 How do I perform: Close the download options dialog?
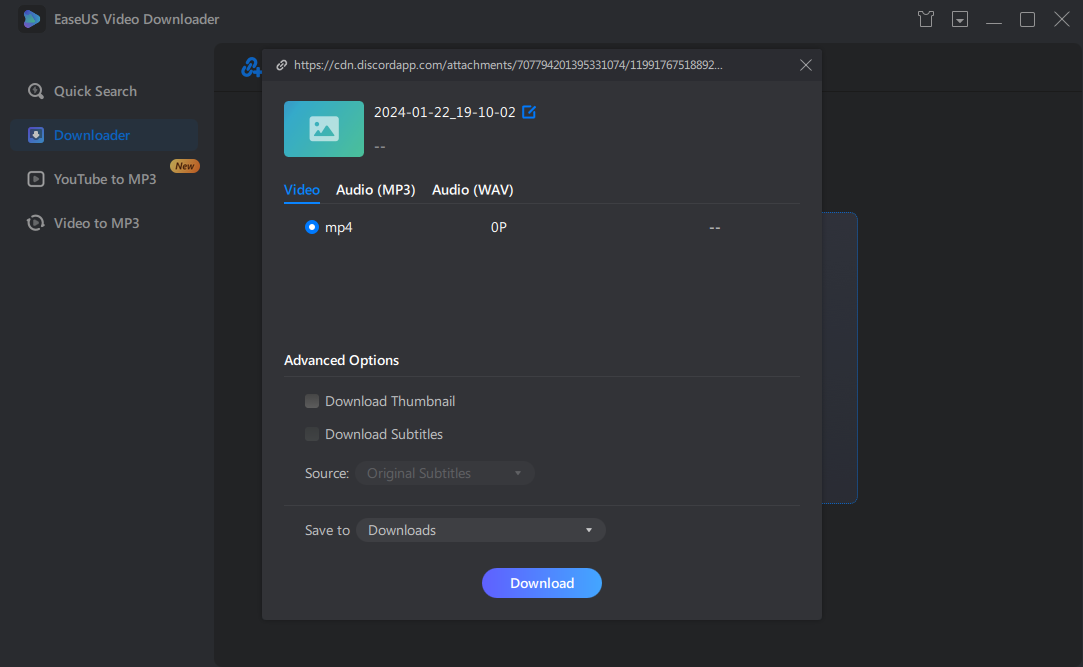[x=805, y=65]
